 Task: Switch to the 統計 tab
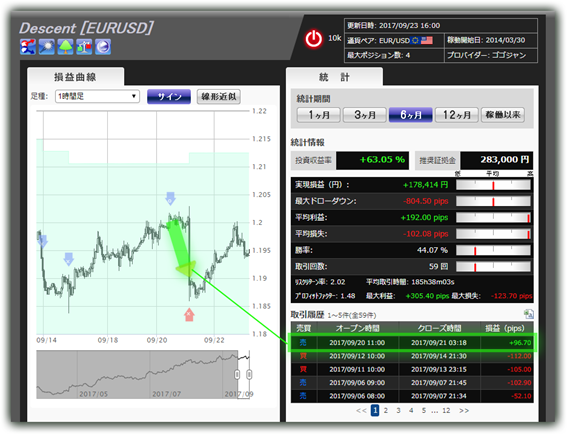point(334,77)
